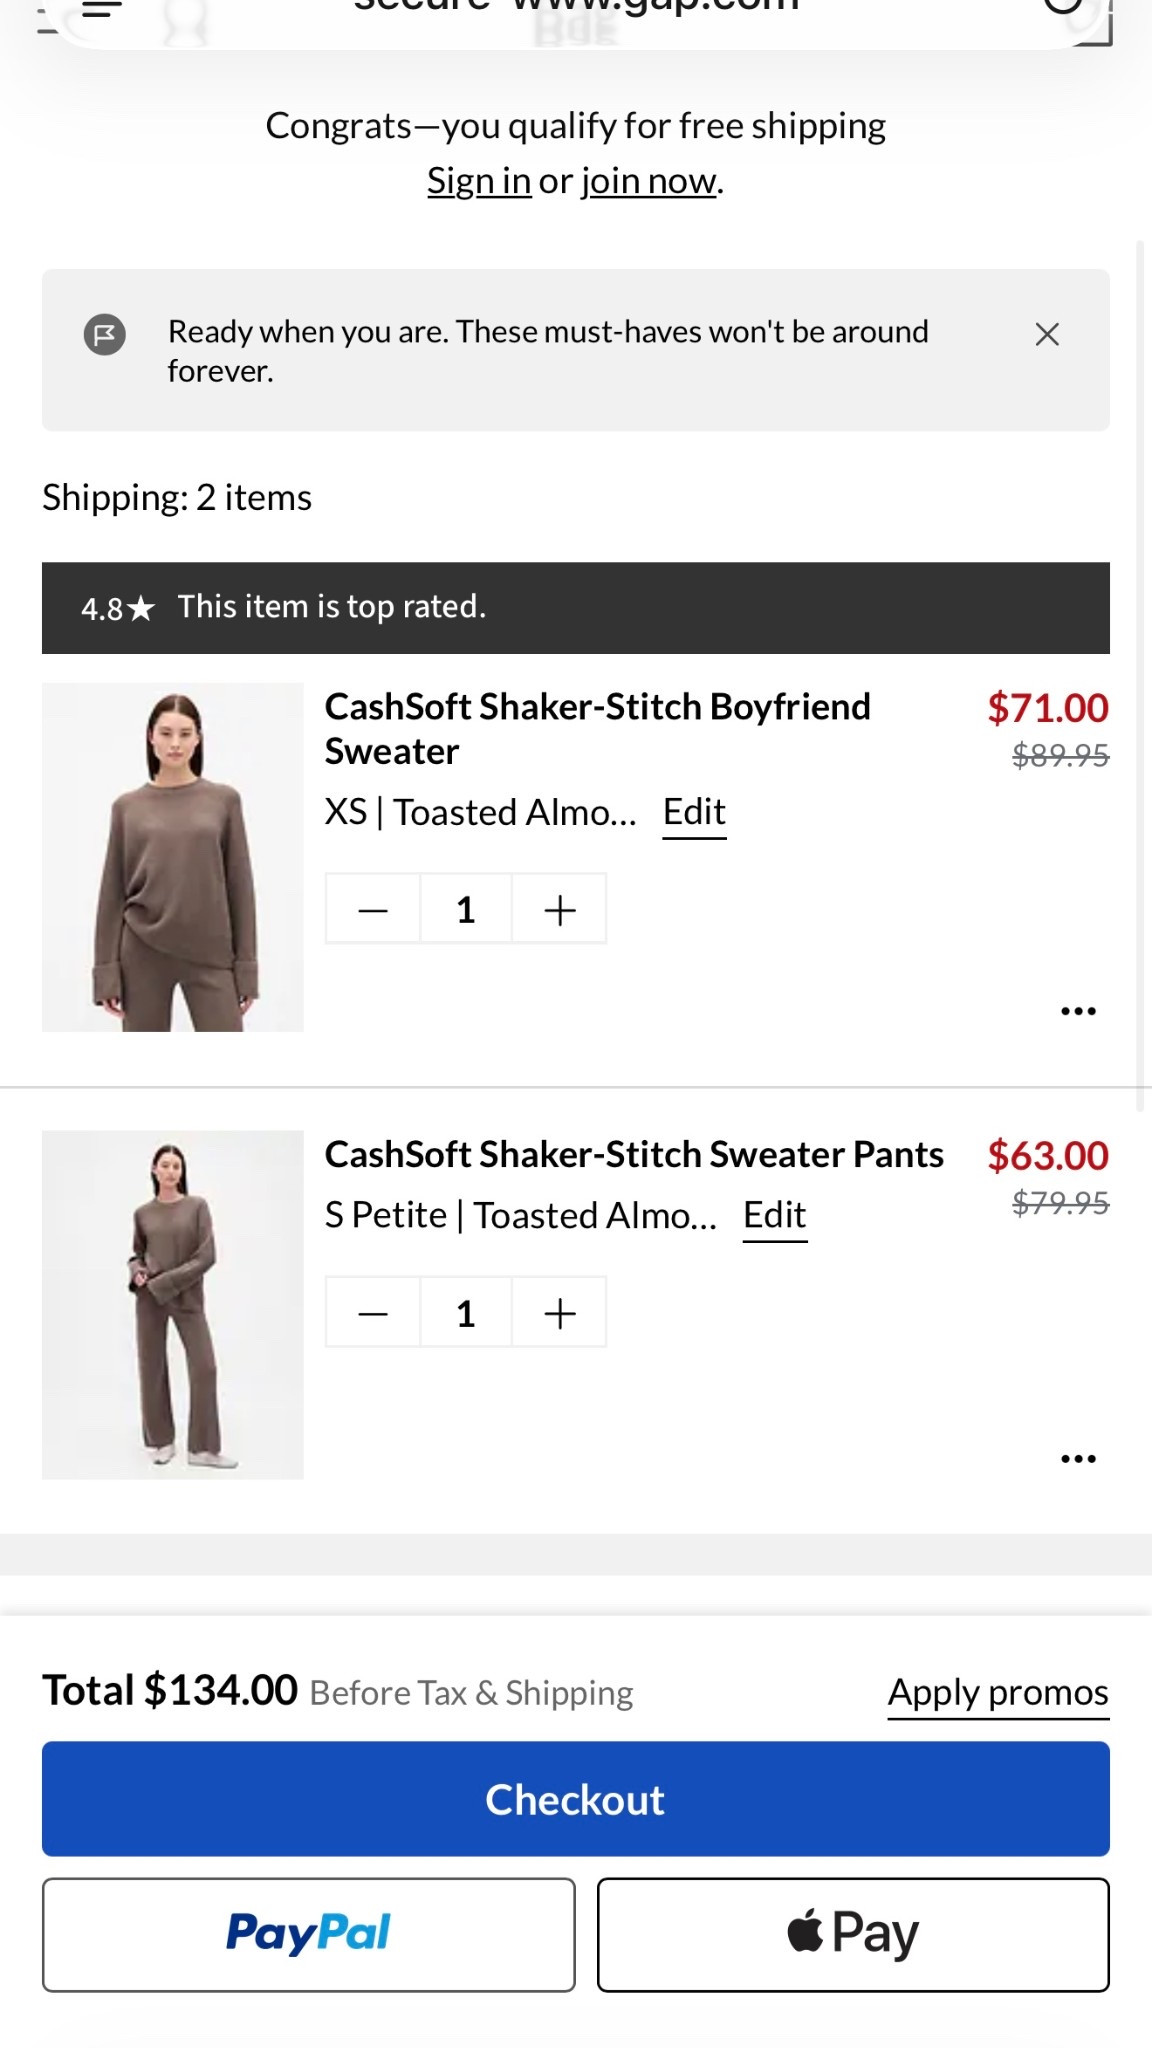The height and width of the screenshot is (2048, 1152).
Task: Open more options for Sweater Pants
Action: pos(1078,1459)
